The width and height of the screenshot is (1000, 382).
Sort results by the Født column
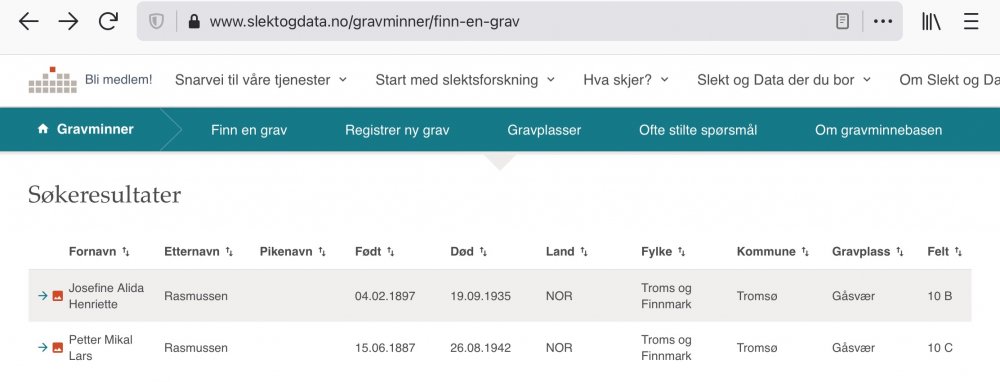(x=375, y=251)
